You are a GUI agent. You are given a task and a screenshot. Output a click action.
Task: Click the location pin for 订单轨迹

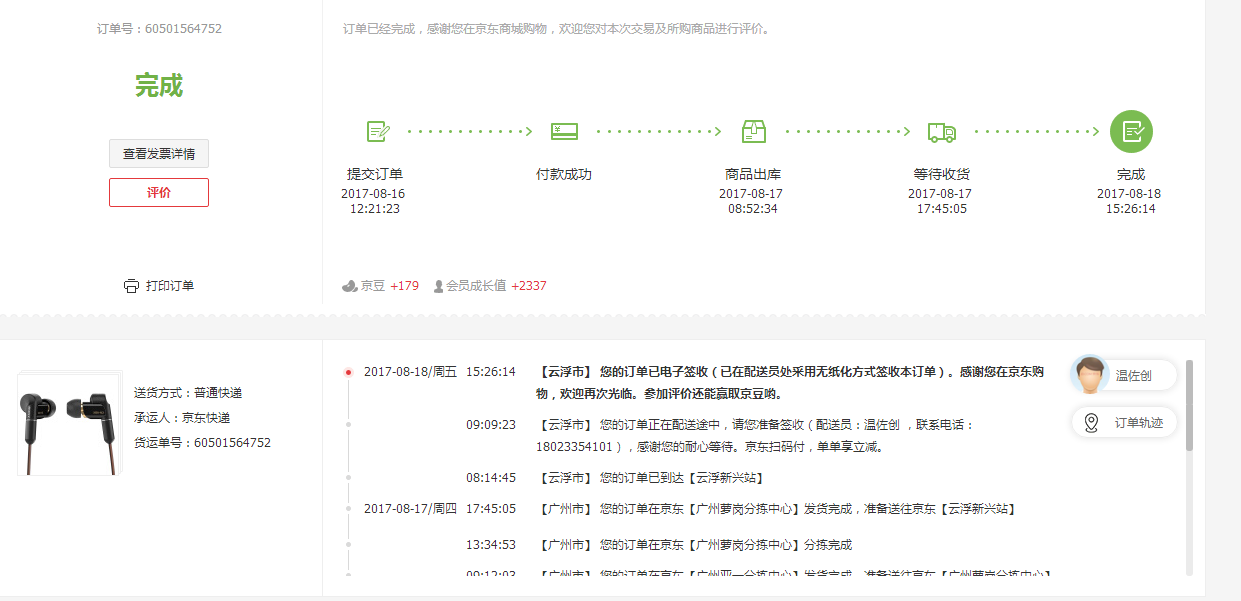click(1091, 423)
